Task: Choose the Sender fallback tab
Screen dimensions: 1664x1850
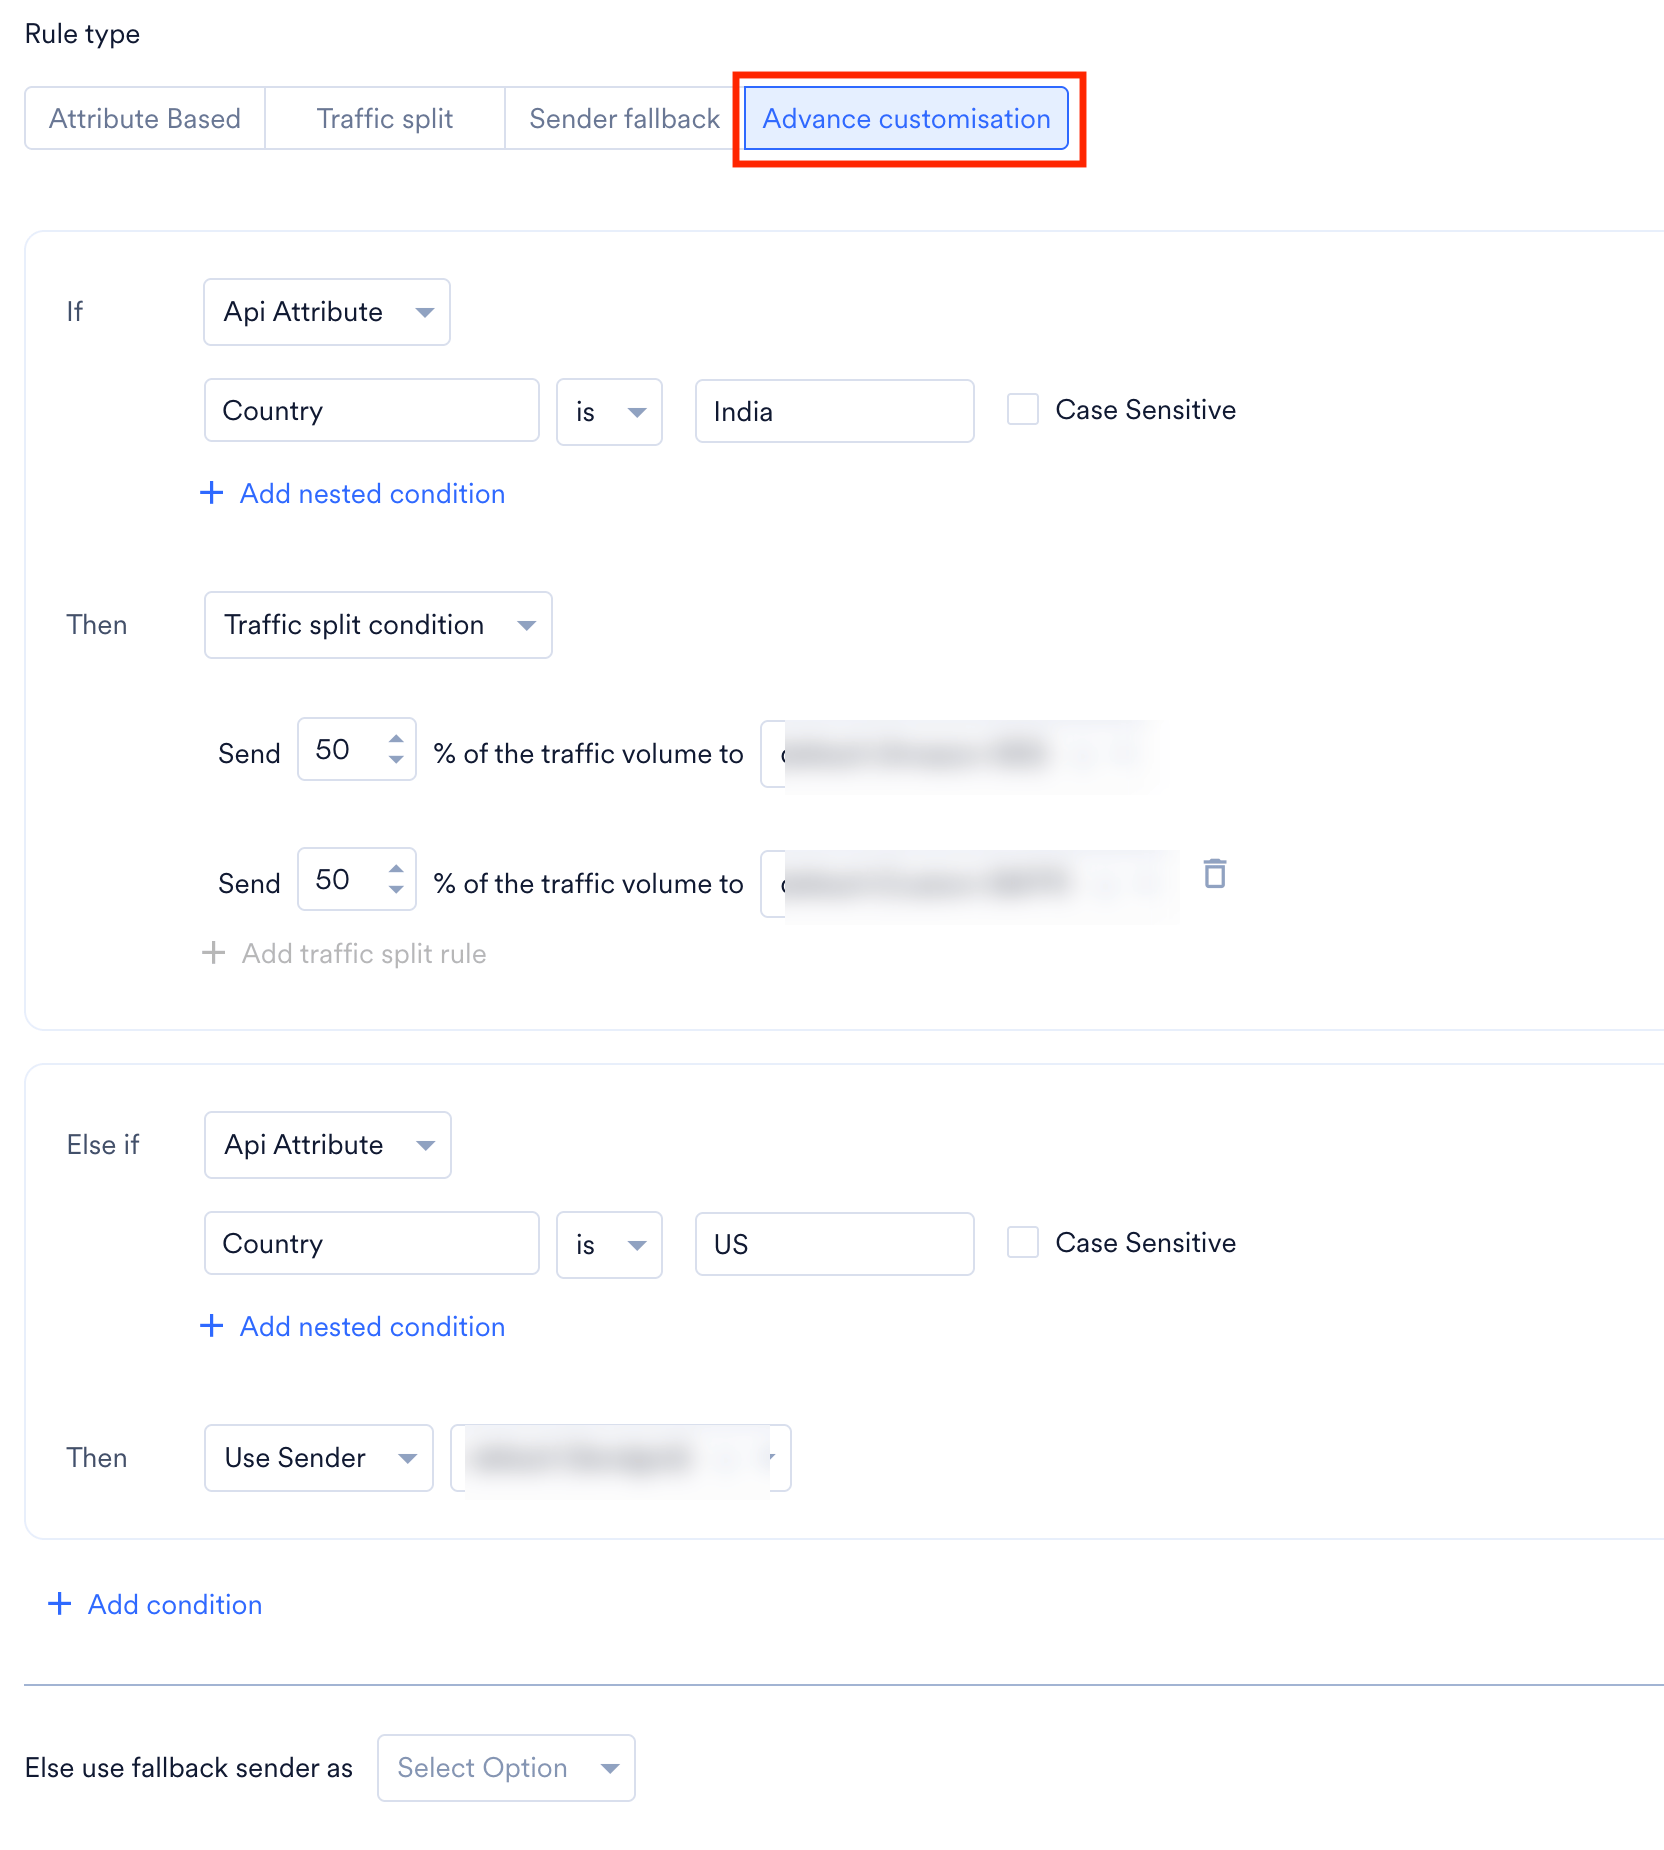Action: (624, 118)
